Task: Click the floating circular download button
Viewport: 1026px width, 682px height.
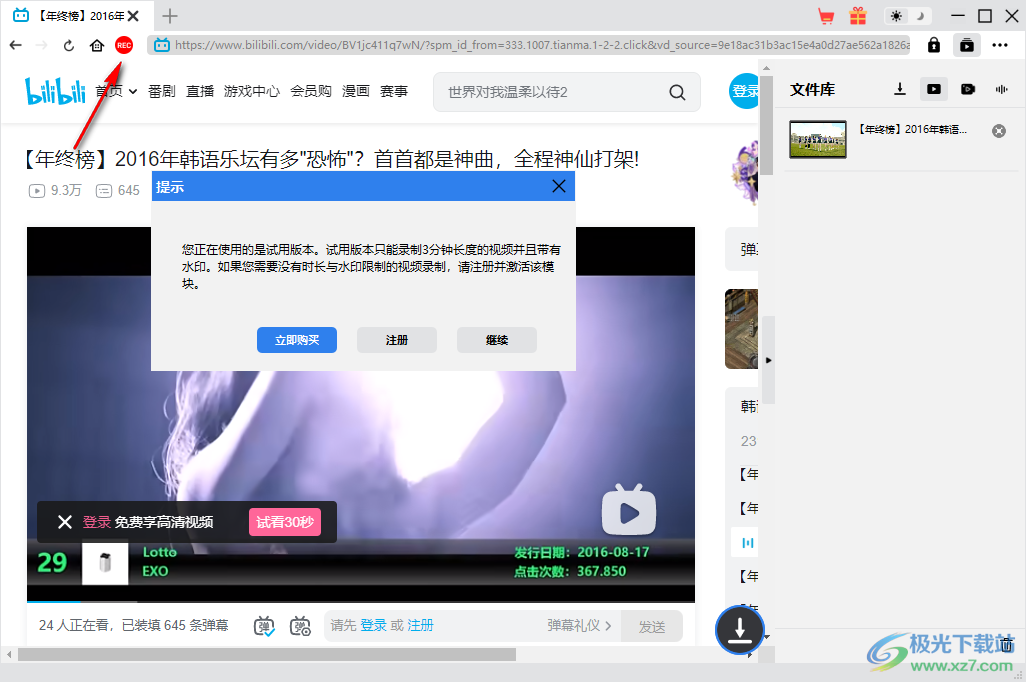Action: [739, 631]
